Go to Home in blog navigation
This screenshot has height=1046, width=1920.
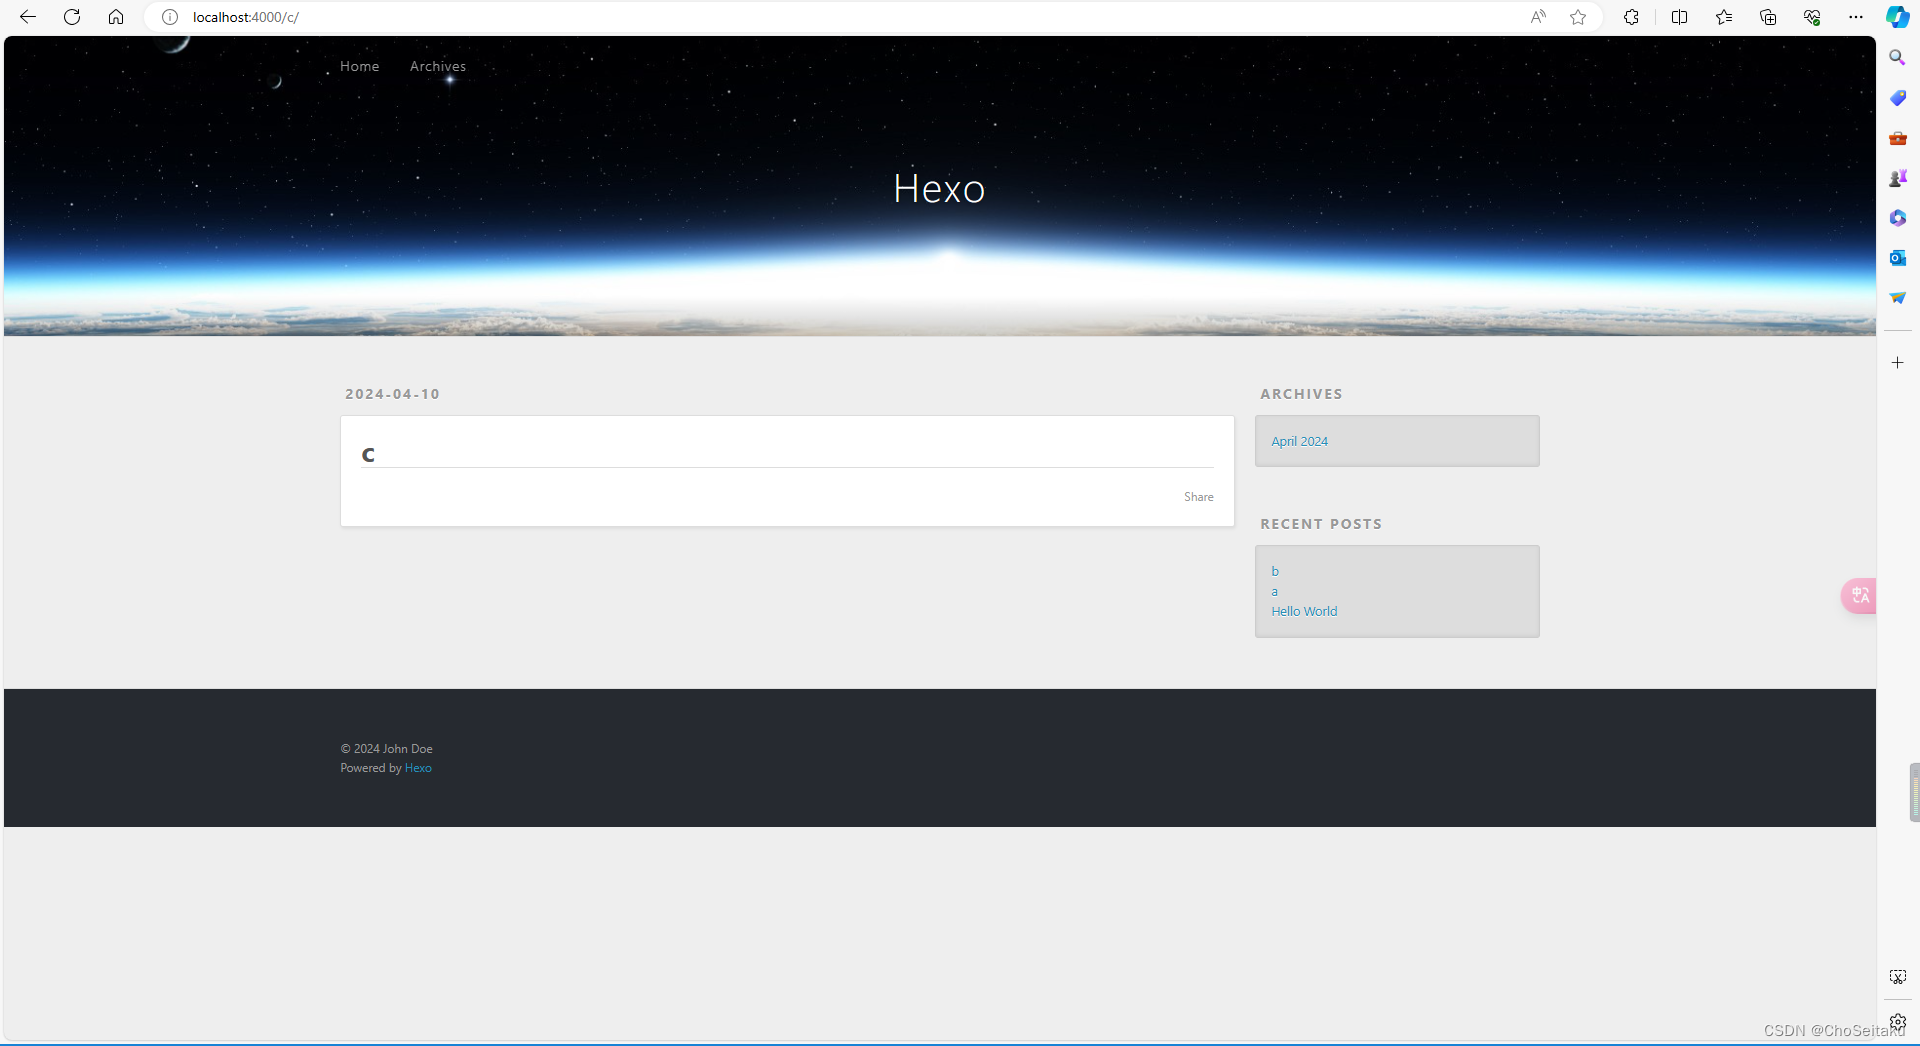coord(359,66)
